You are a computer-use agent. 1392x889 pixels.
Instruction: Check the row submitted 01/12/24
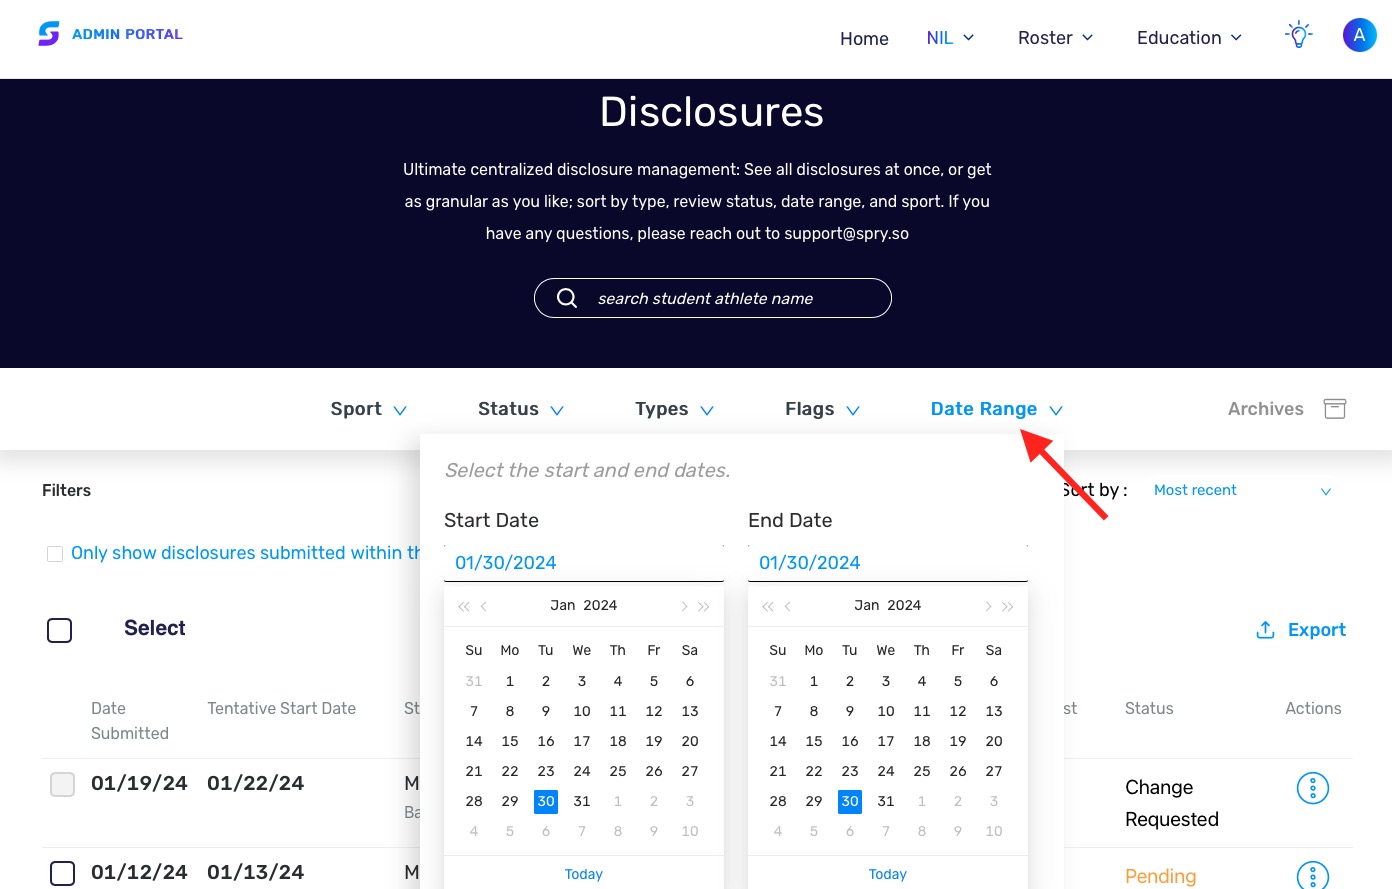pyautogui.click(x=63, y=873)
